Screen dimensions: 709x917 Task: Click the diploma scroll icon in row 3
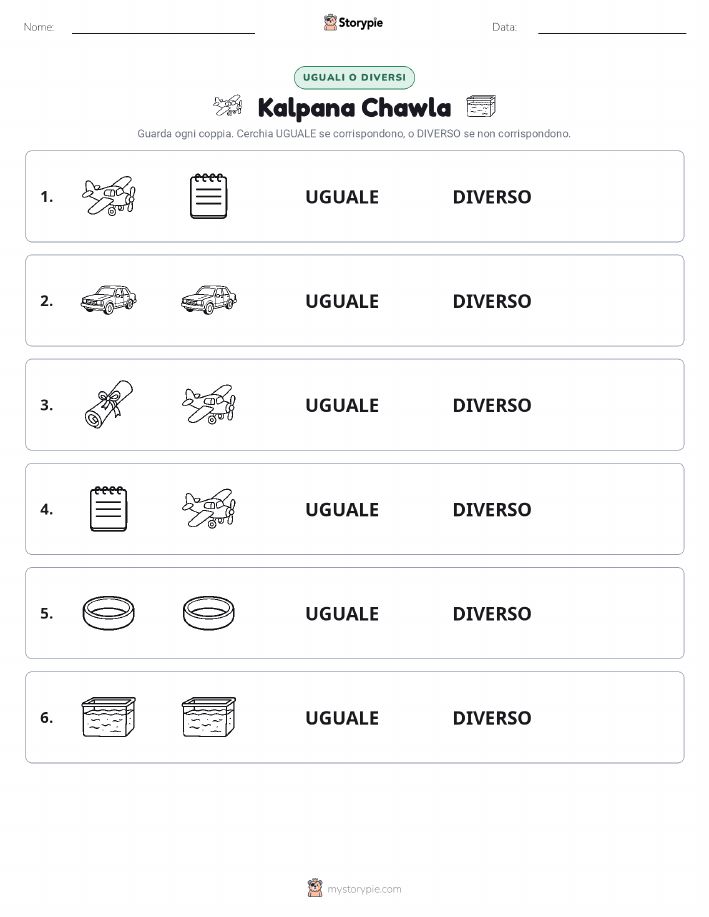tap(109, 404)
